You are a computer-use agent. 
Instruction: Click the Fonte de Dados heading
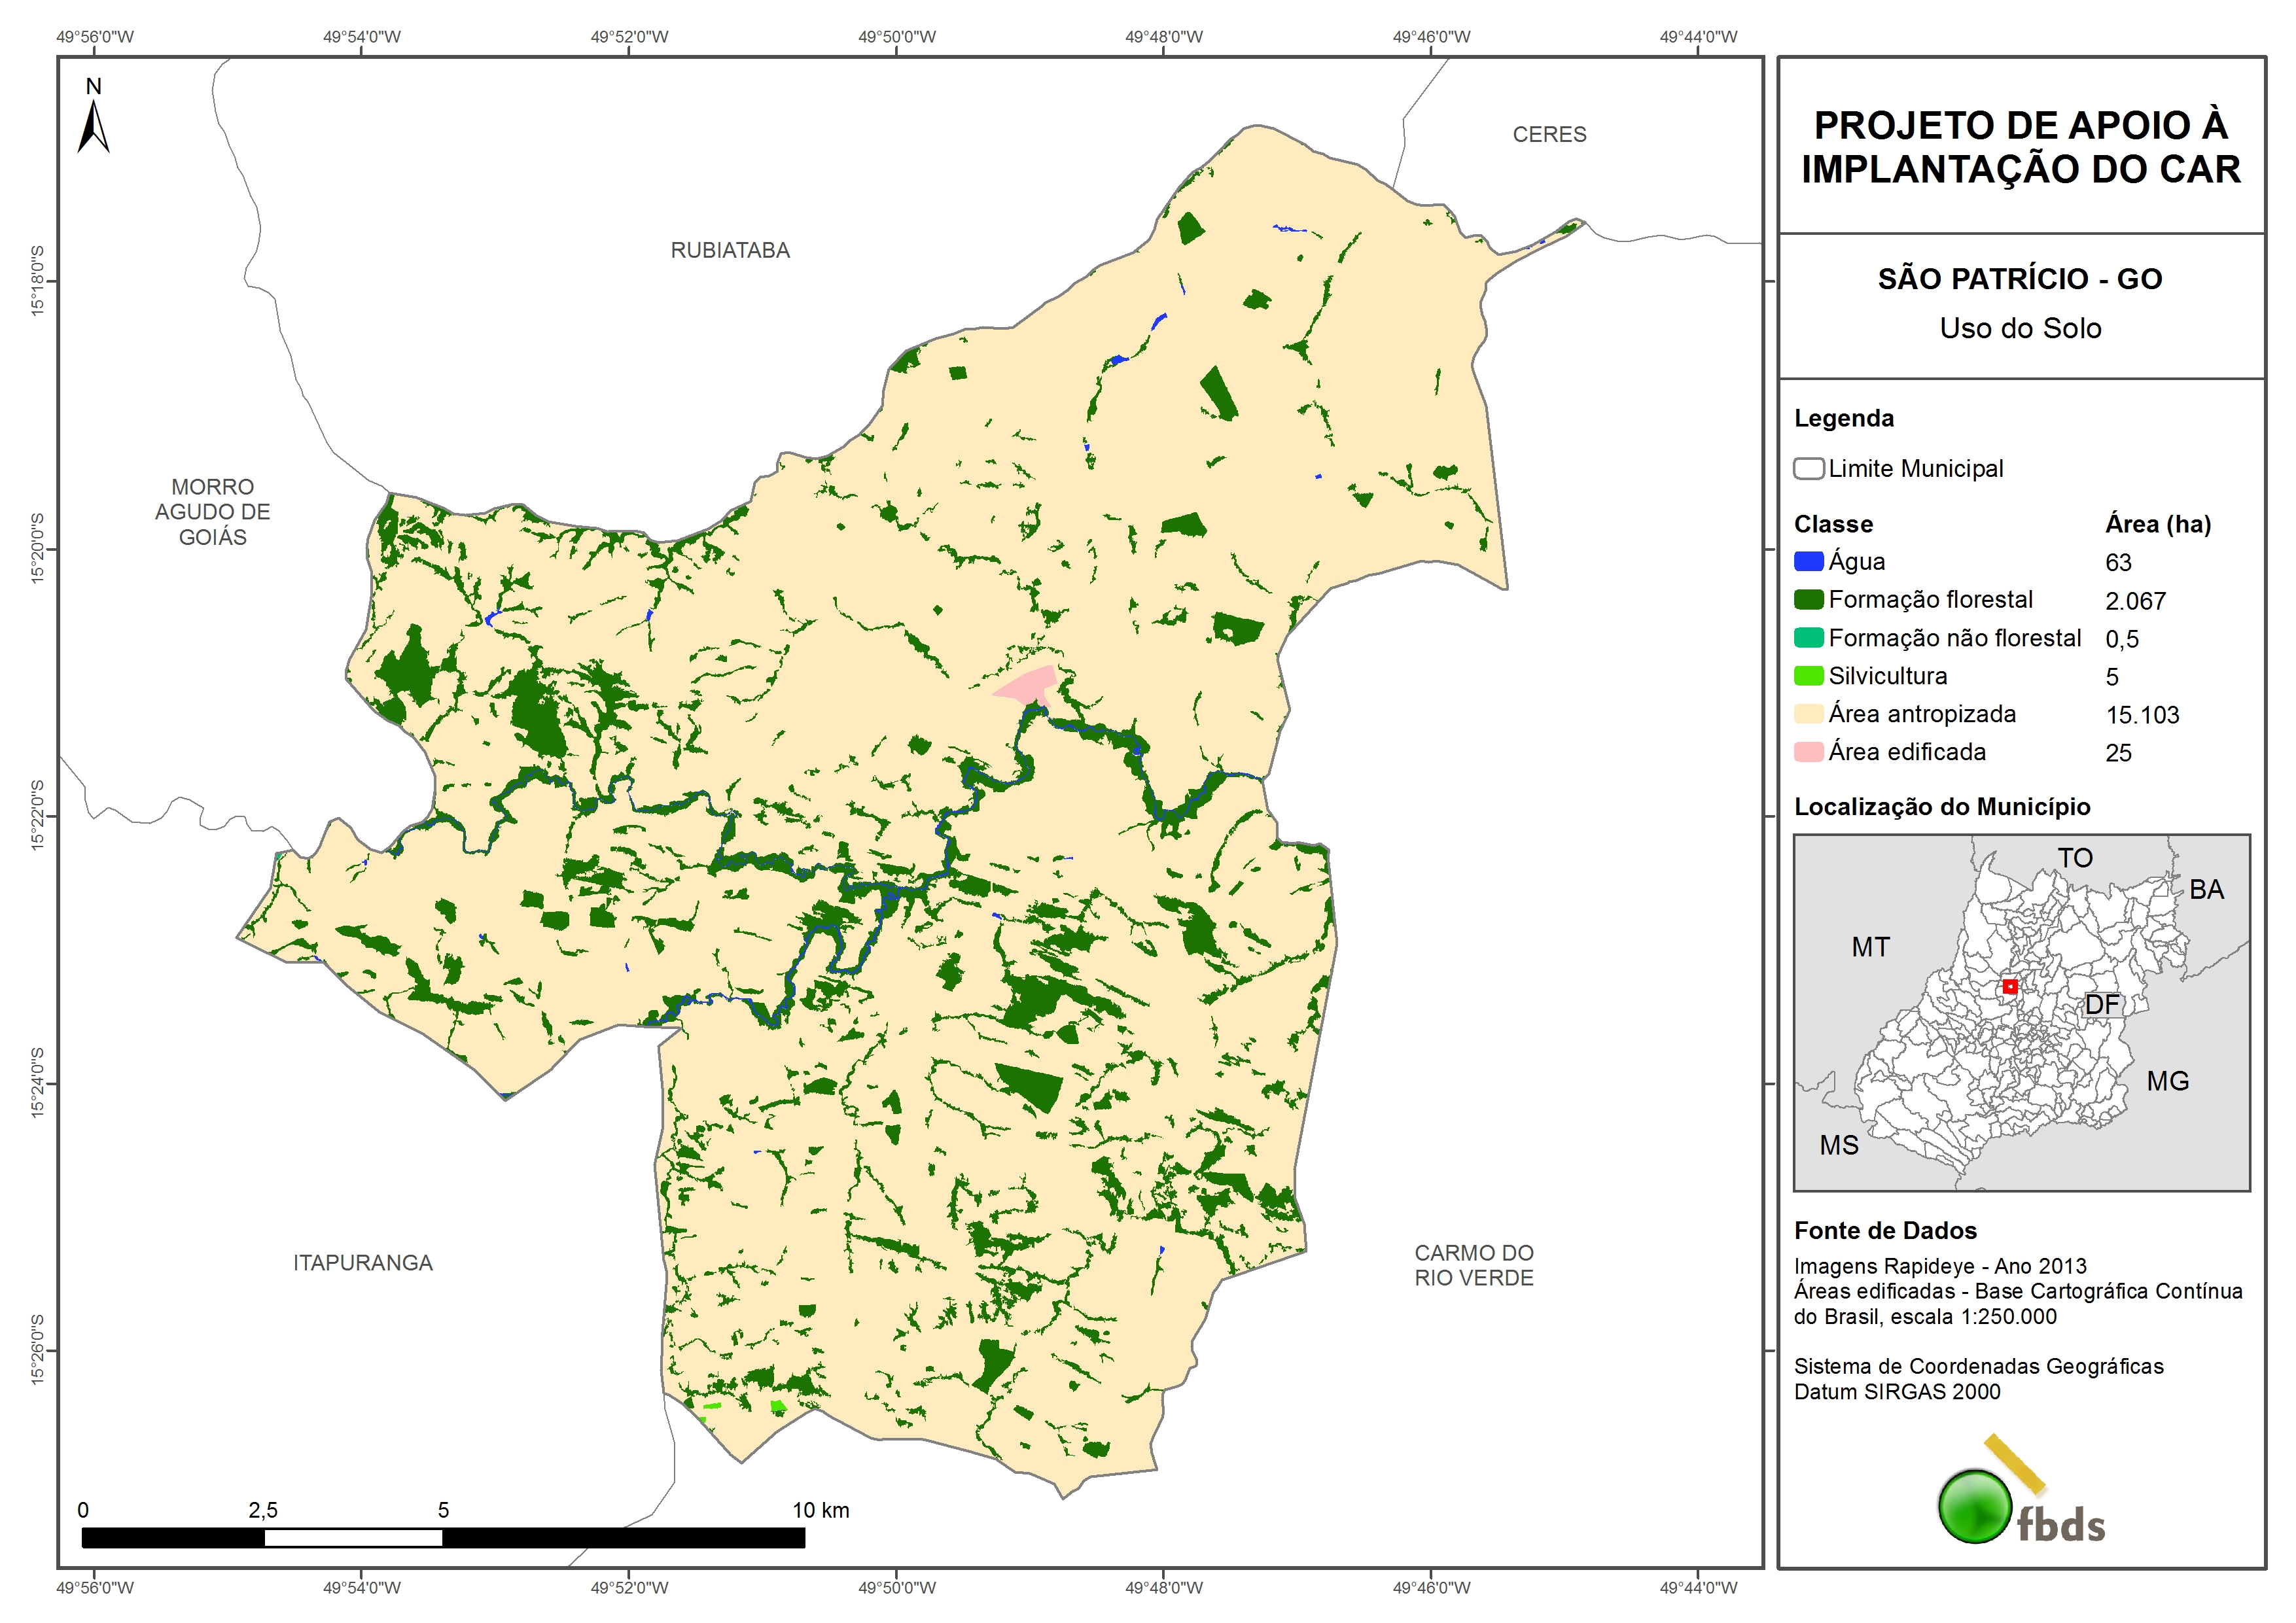[1885, 1231]
